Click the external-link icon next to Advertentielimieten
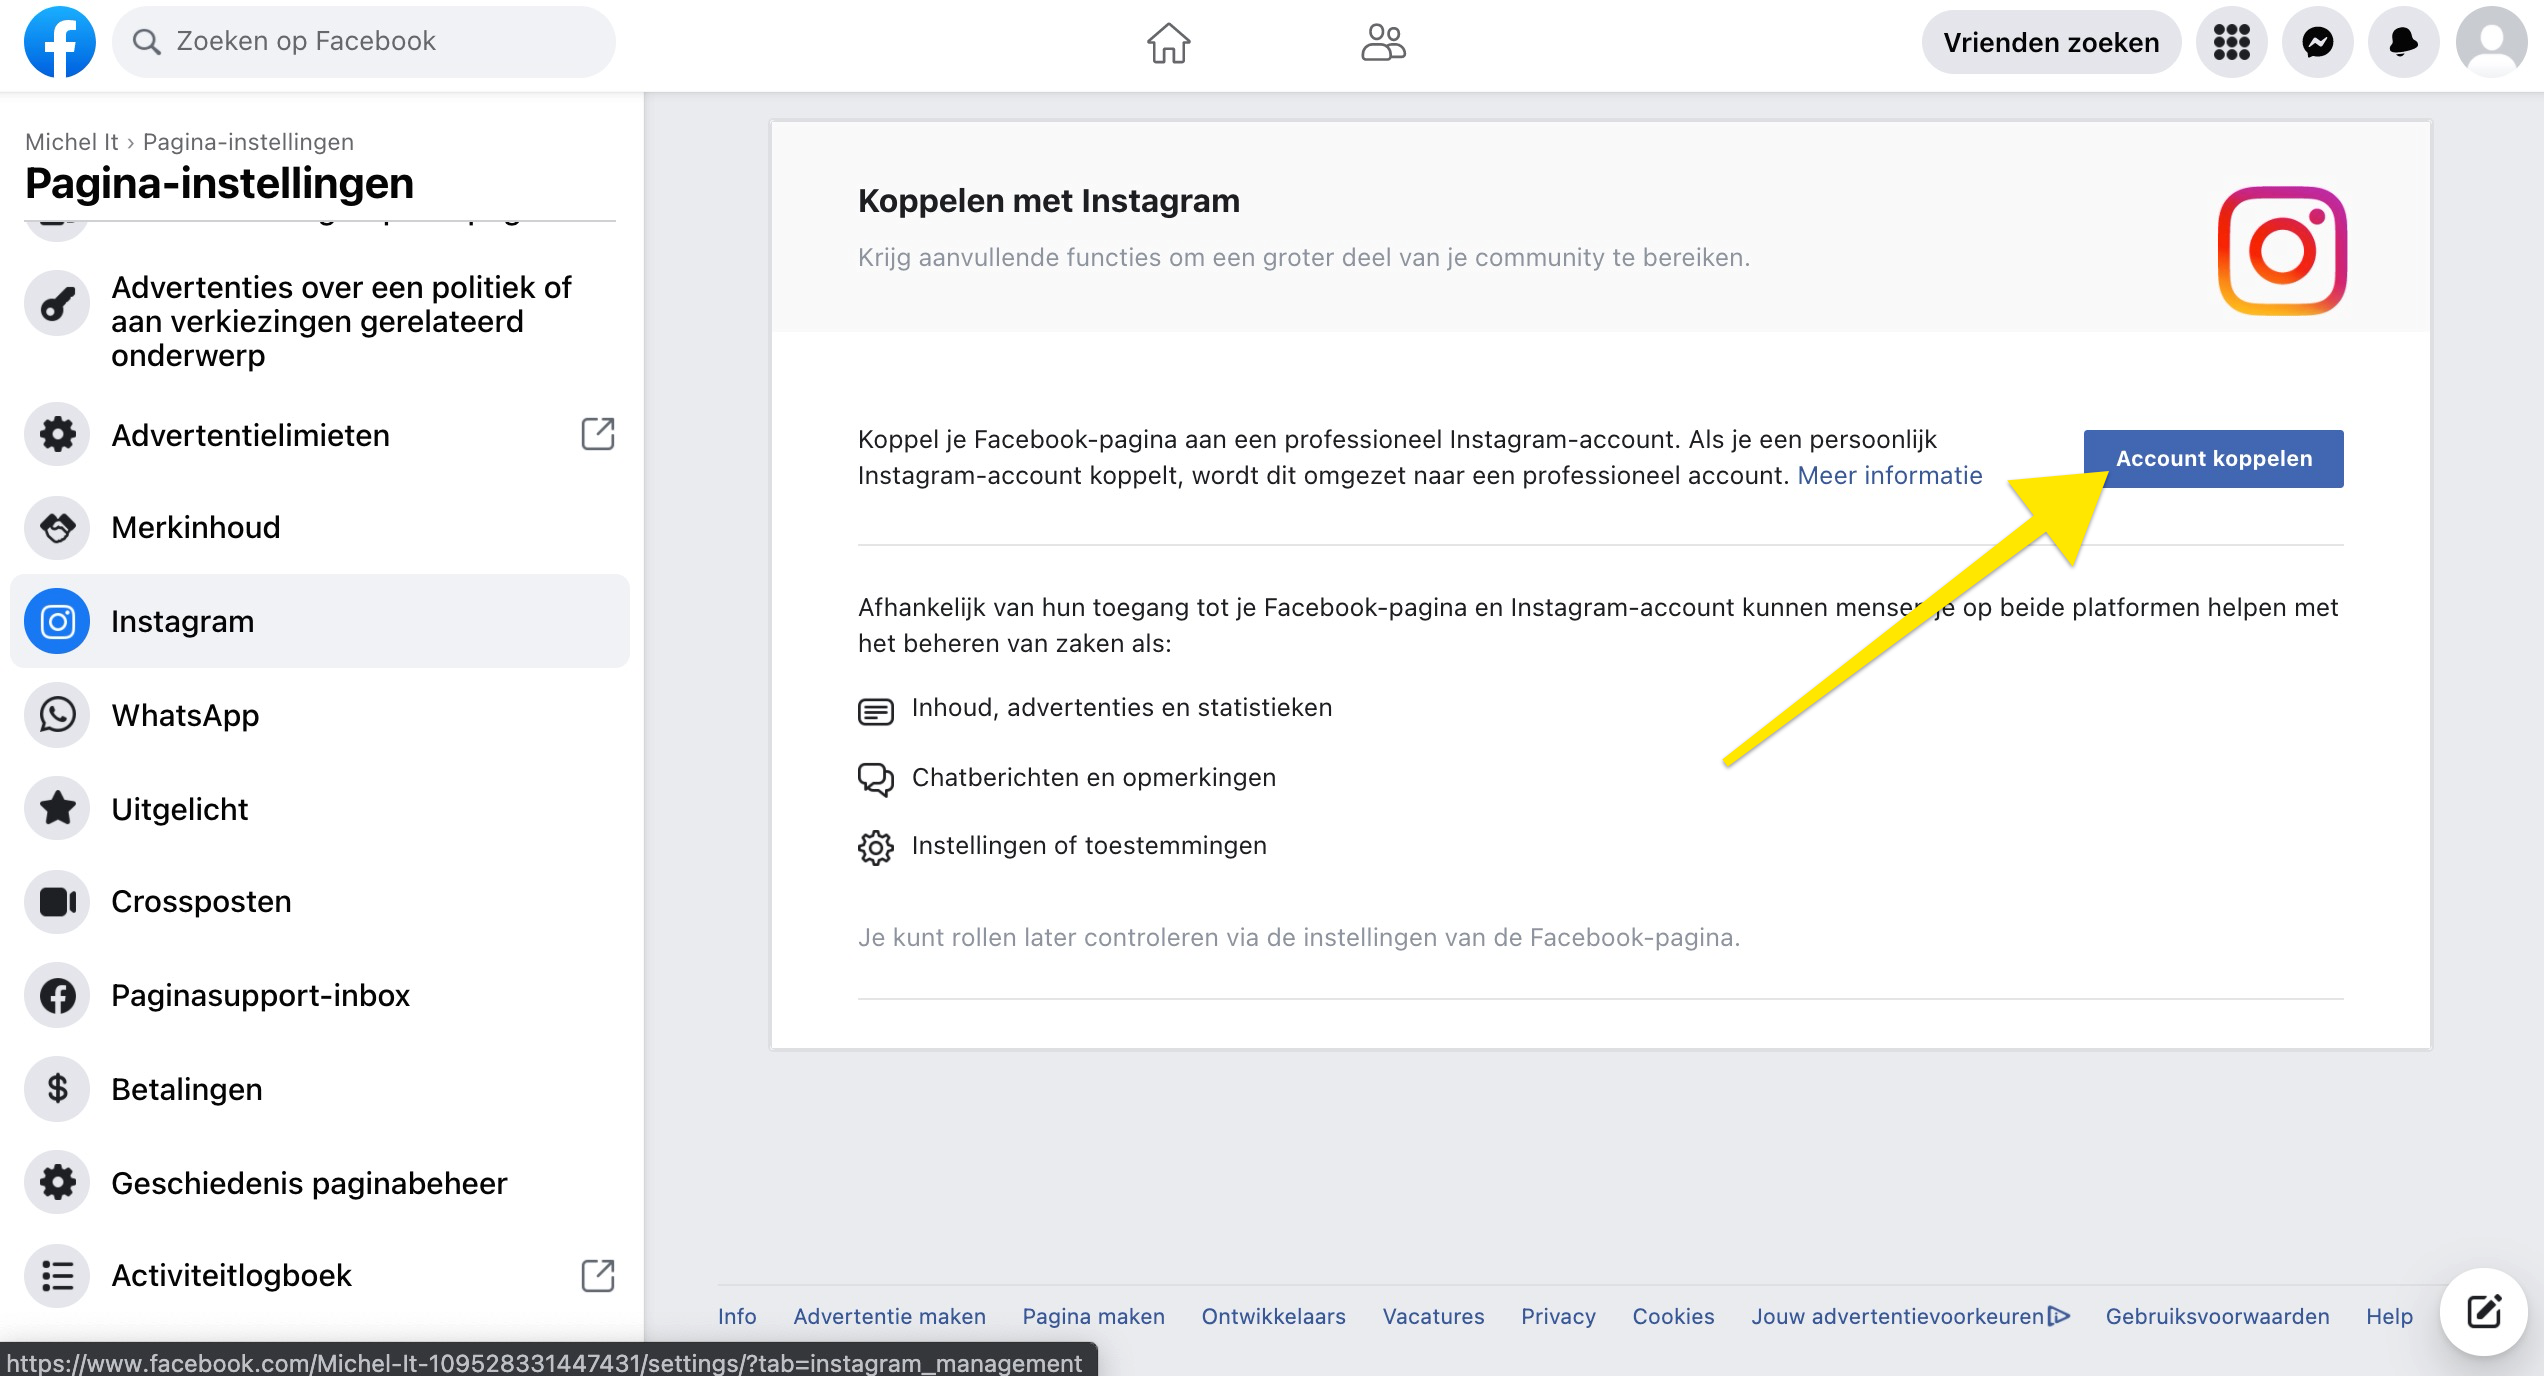Screen dimensions: 2544x1376 tap(598, 434)
